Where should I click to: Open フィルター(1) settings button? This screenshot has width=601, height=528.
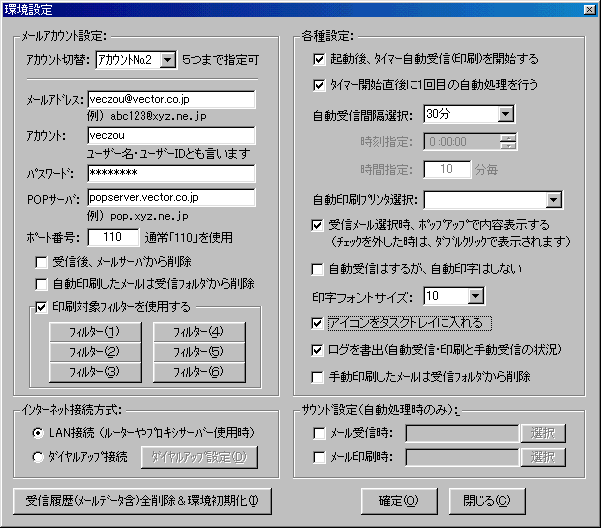pos(95,332)
